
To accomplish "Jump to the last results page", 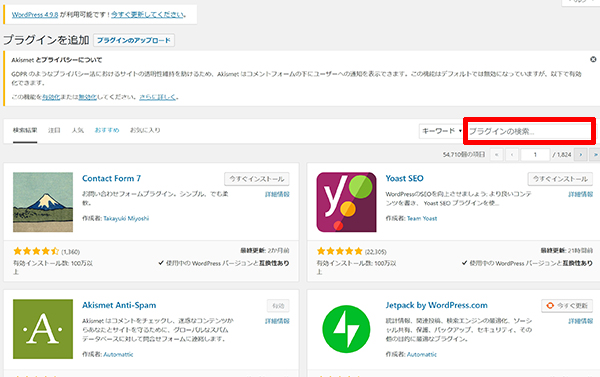I will (595, 155).
